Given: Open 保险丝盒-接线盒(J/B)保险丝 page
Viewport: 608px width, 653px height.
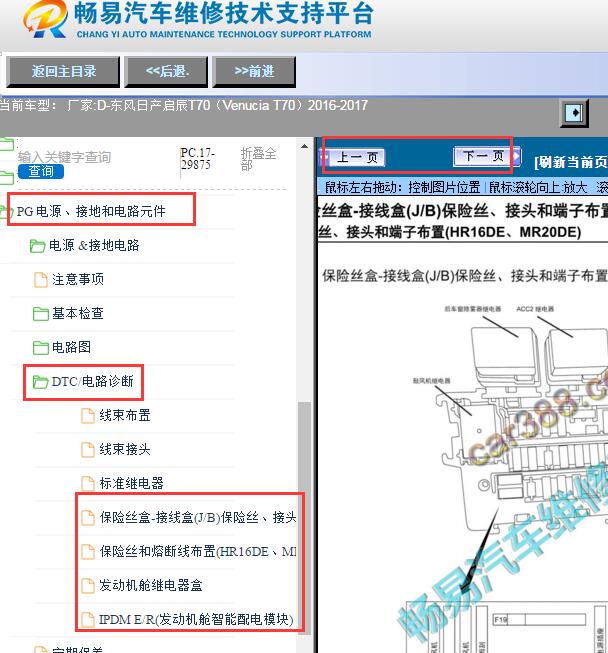Looking at the screenshot, I should [x=198, y=518].
